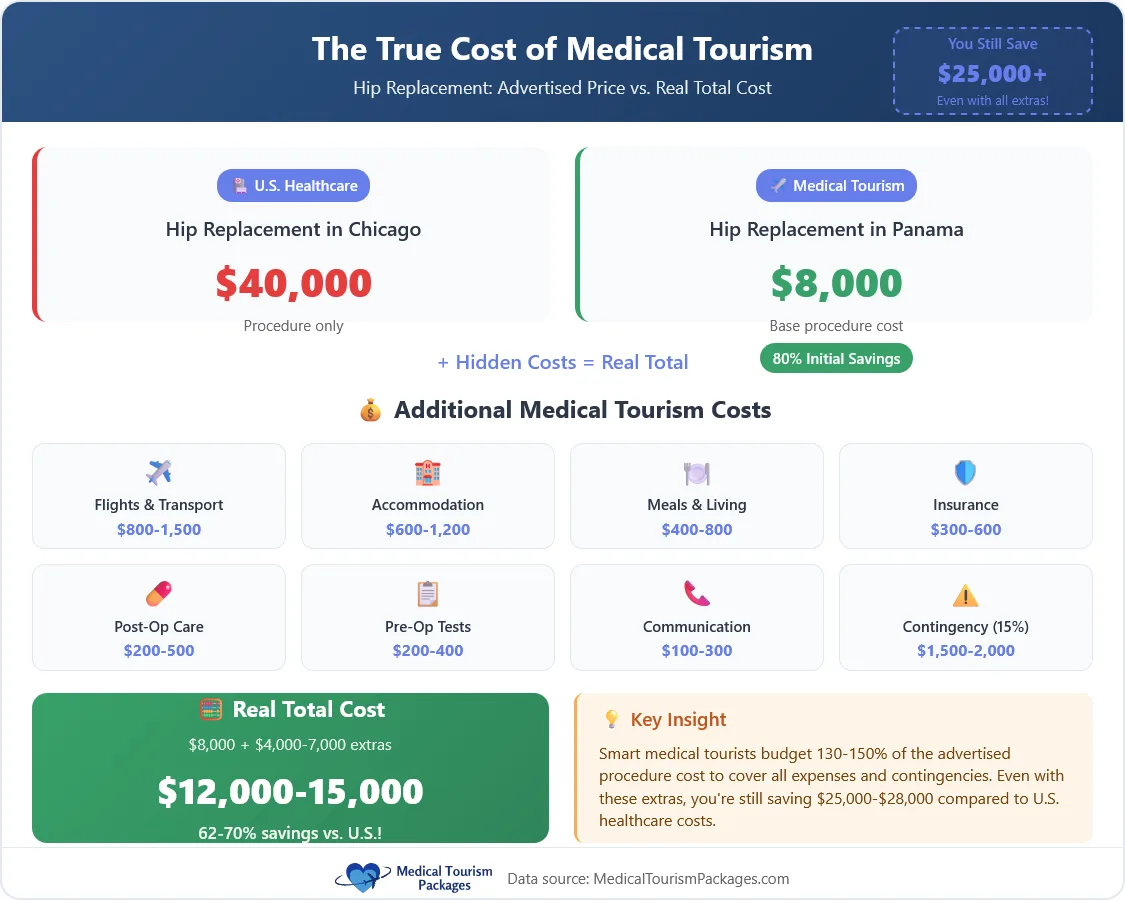Screen dimensions: 1125x900
Task: Click the $40,000 Chicago price
Action: [294, 284]
